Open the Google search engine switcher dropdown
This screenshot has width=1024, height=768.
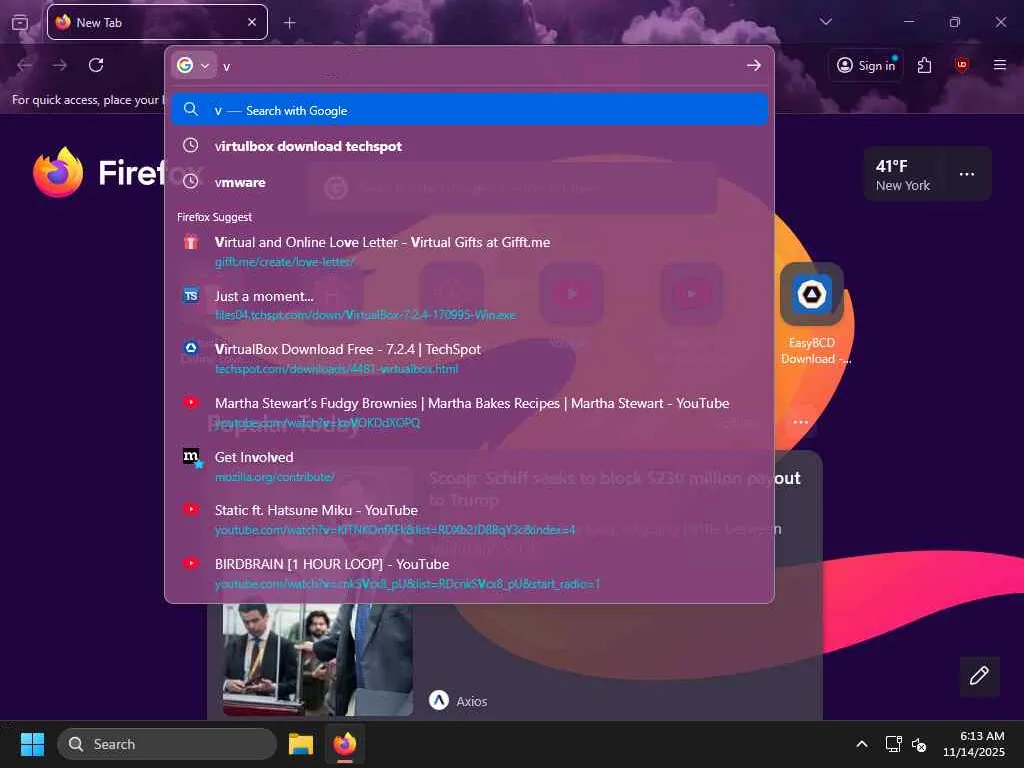click(x=194, y=65)
